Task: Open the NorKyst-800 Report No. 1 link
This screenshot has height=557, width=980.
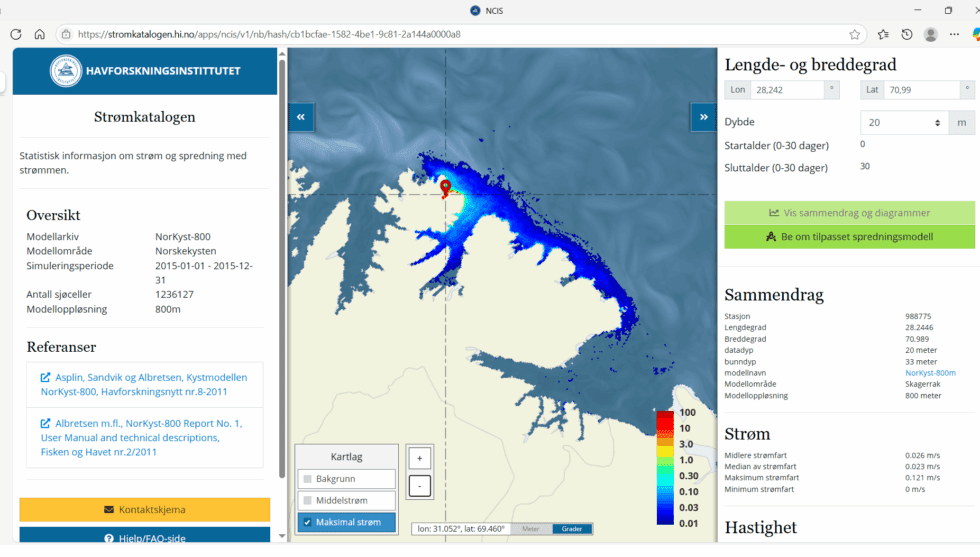Action: pos(141,437)
